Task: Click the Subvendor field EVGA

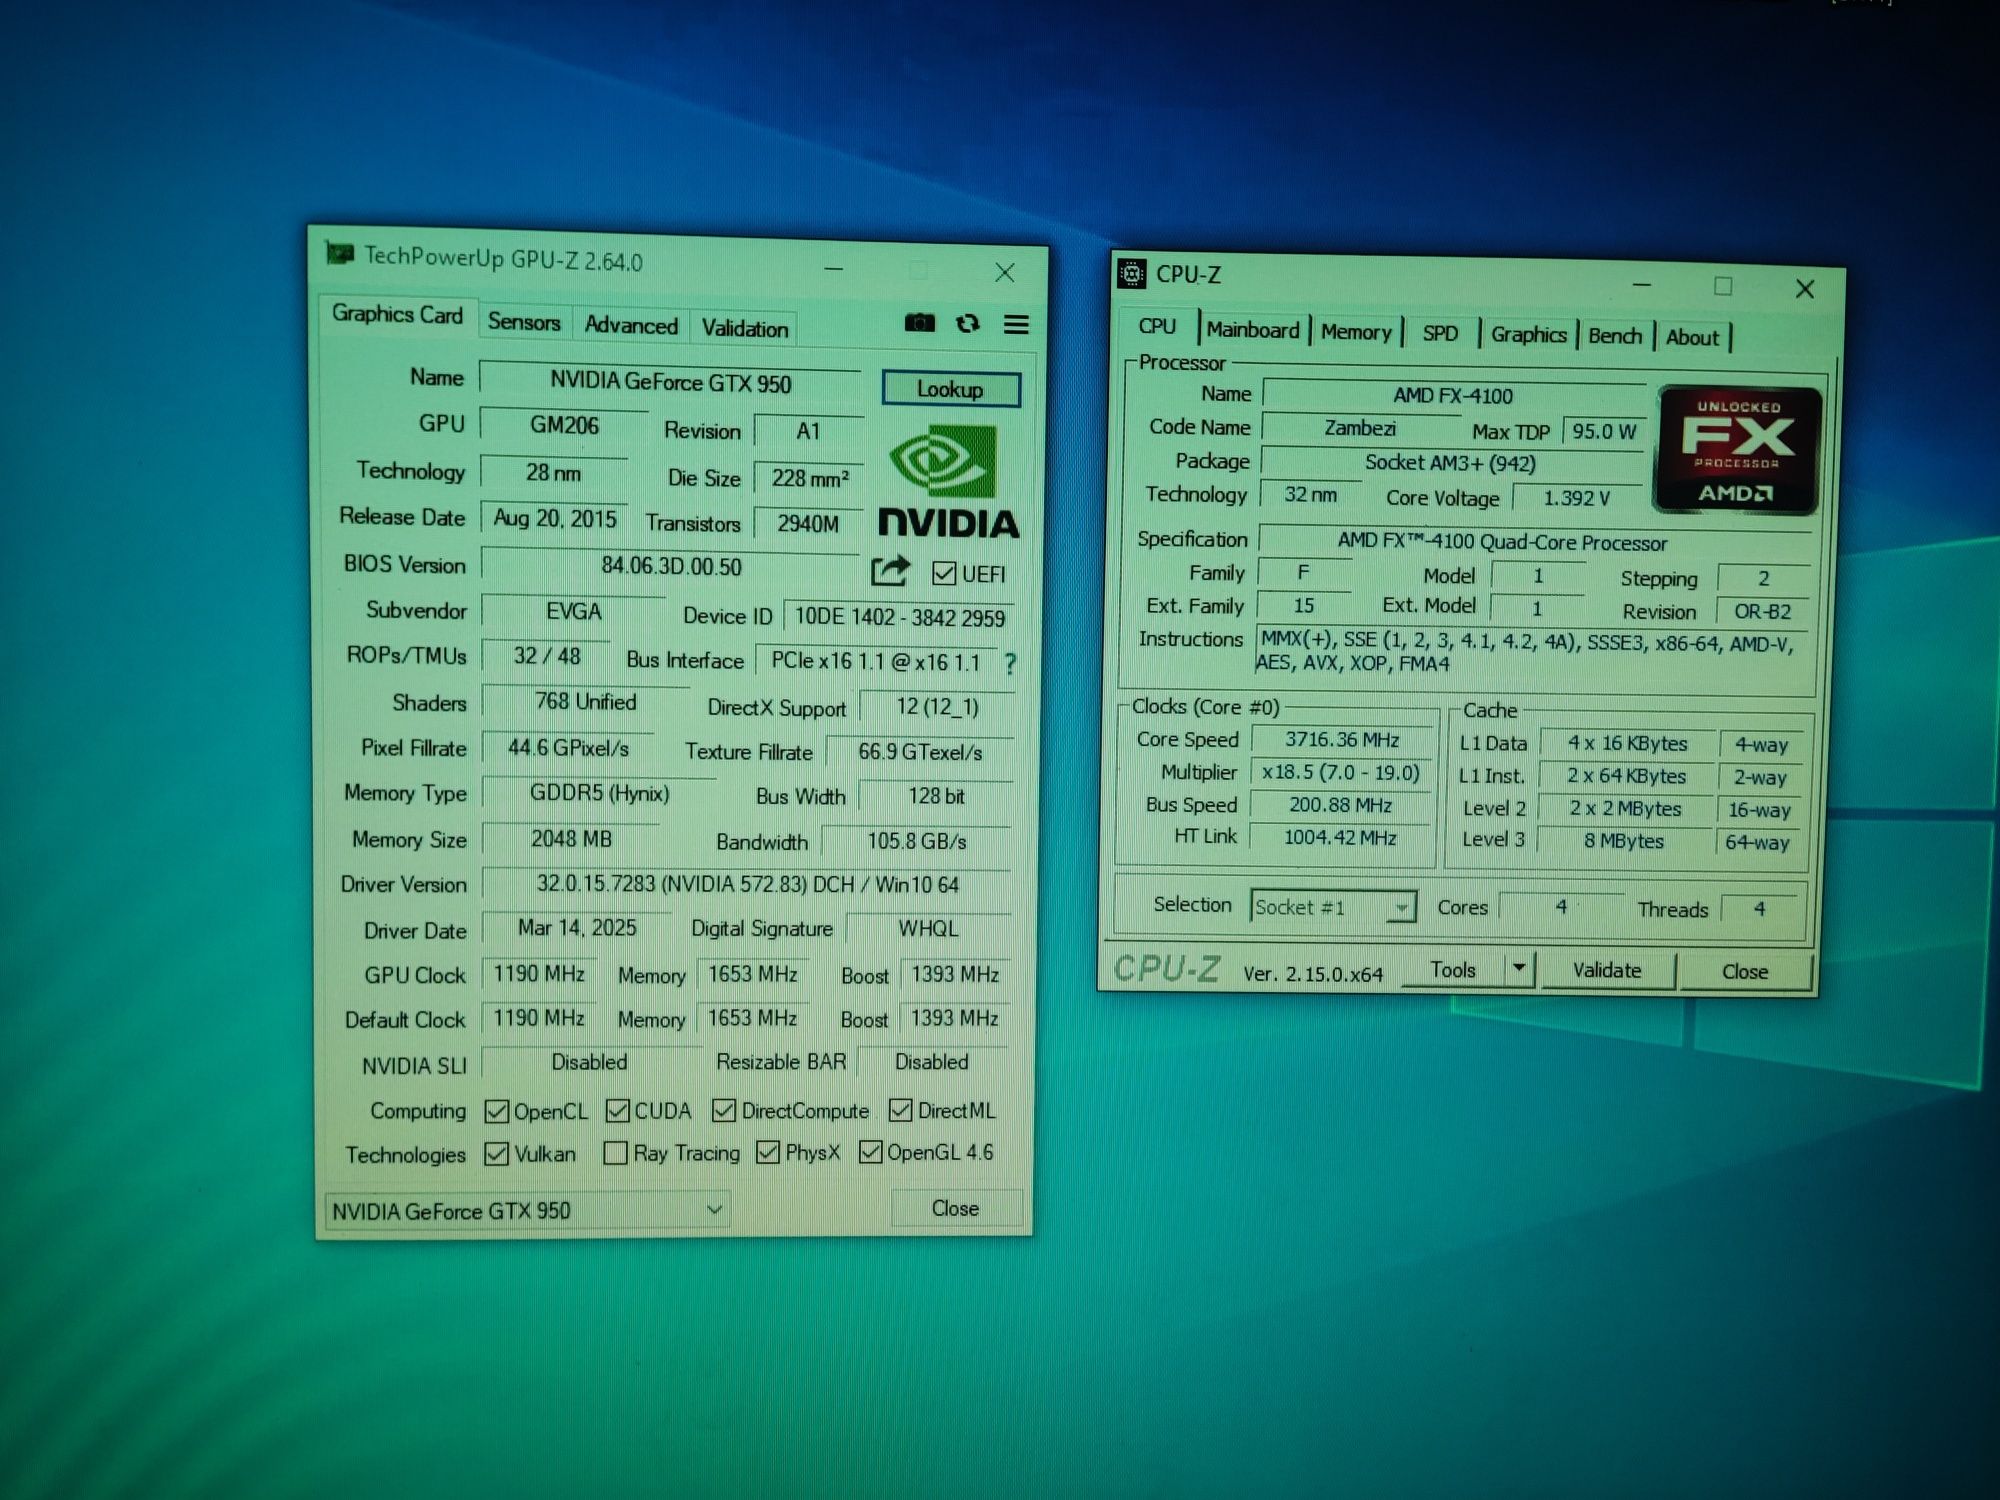Action: coord(573,611)
